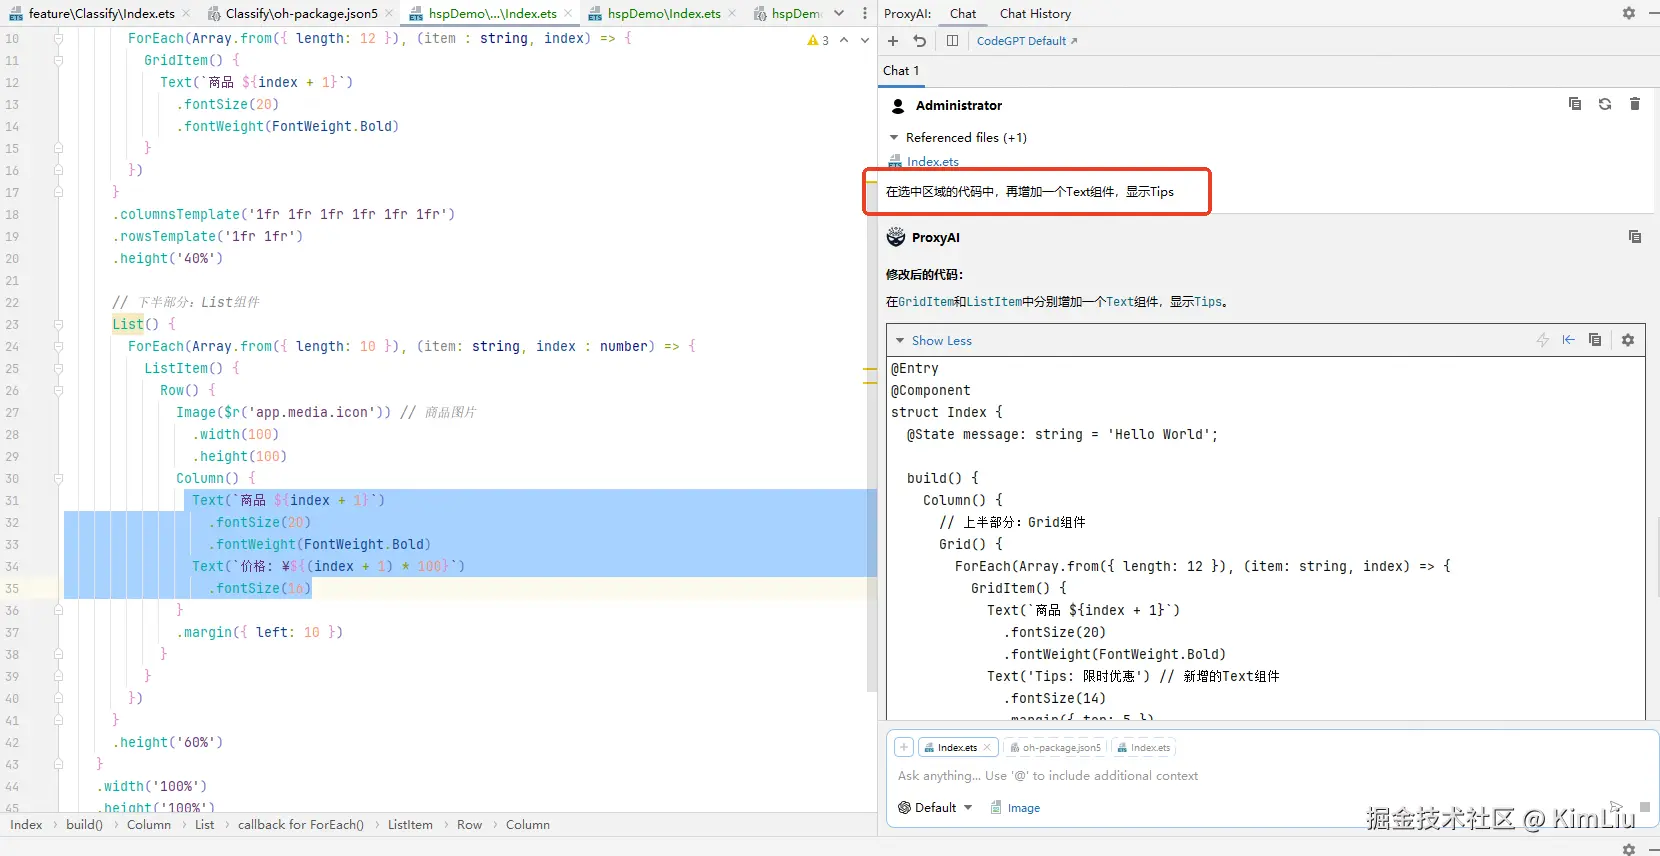Delete the Administrator message with trash icon

pyautogui.click(x=1635, y=104)
